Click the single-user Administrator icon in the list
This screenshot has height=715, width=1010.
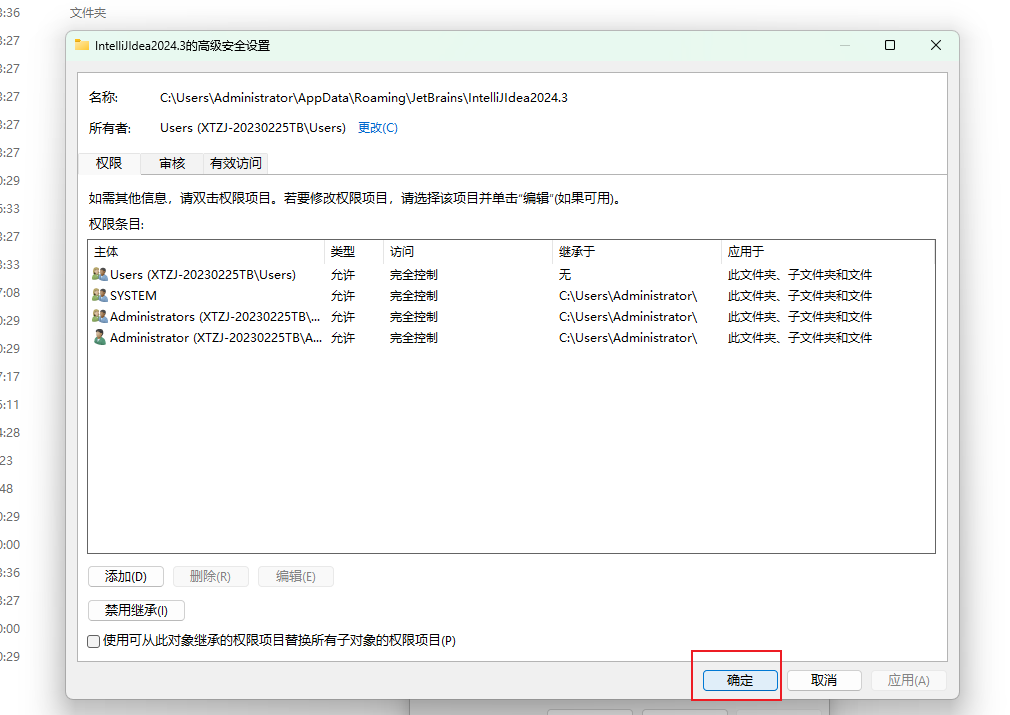[100, 338]
